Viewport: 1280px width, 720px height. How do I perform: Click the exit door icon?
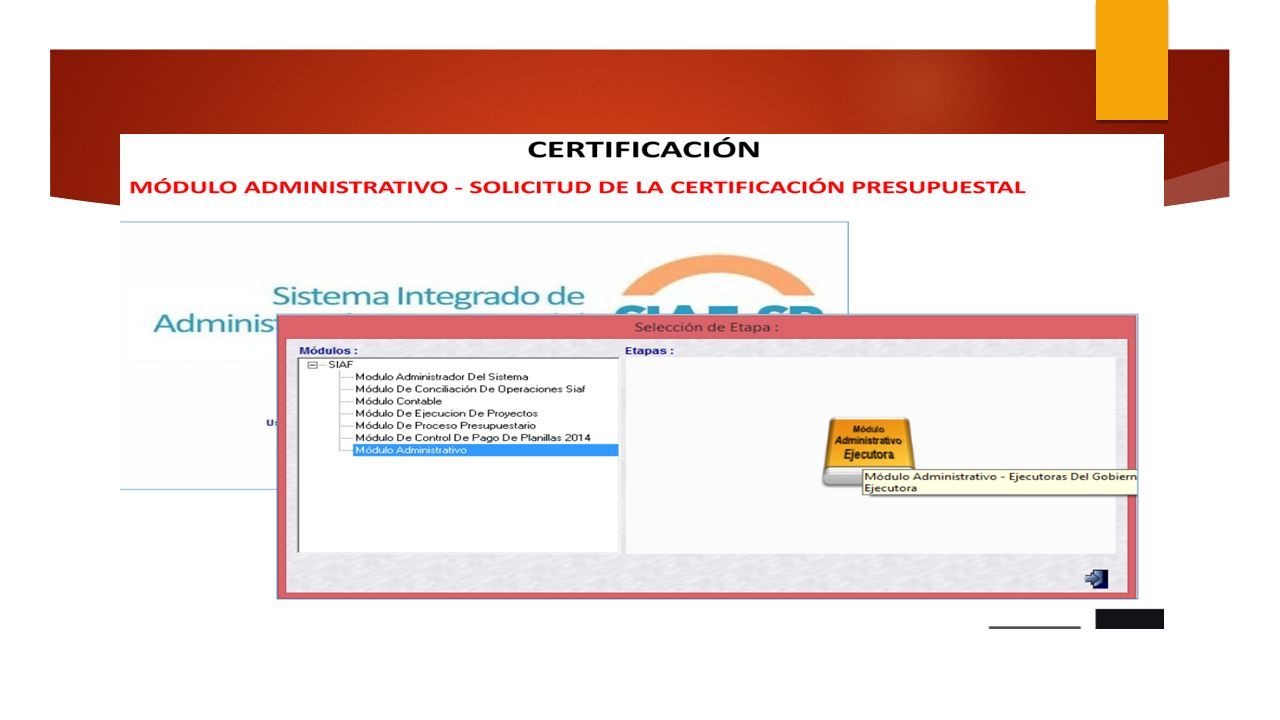point(1096,578)
